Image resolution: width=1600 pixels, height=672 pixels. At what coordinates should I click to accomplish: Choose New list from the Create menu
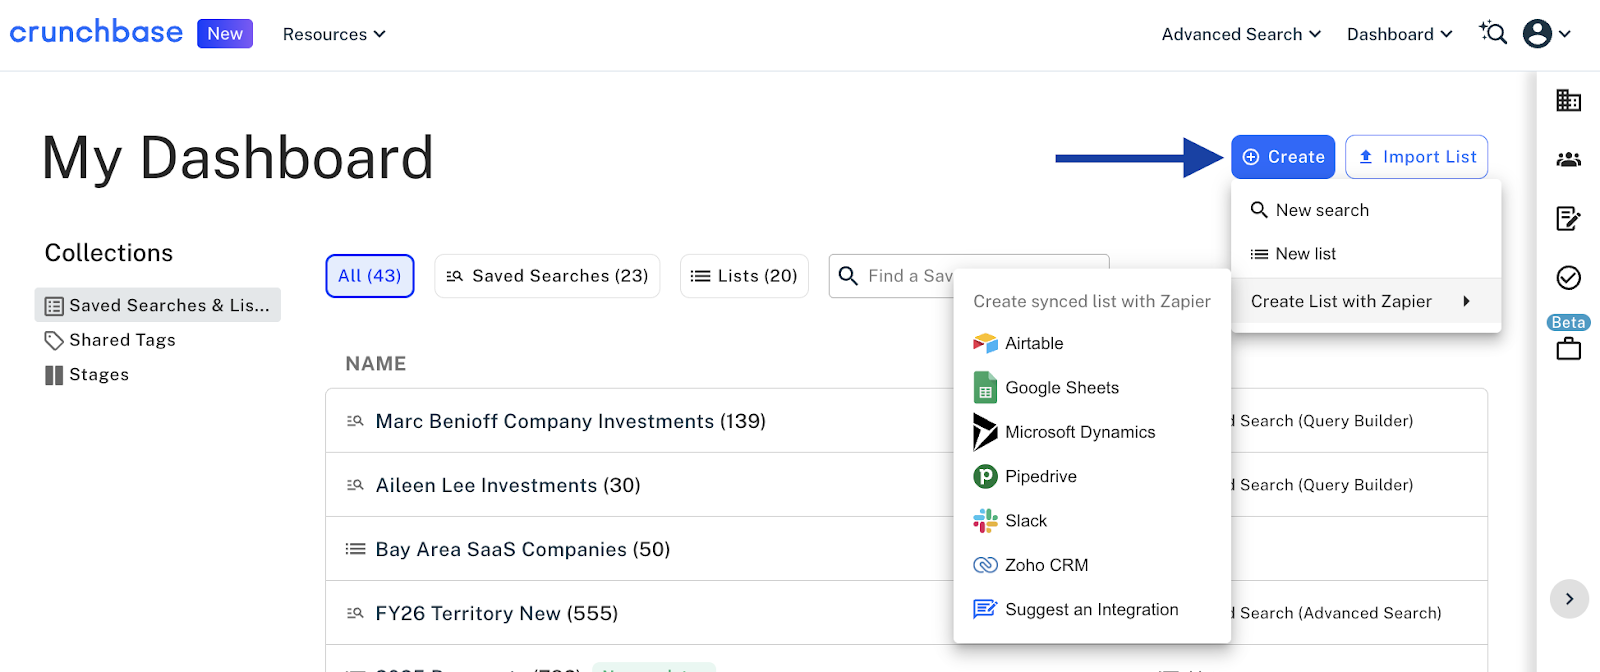coord(1366,254)
